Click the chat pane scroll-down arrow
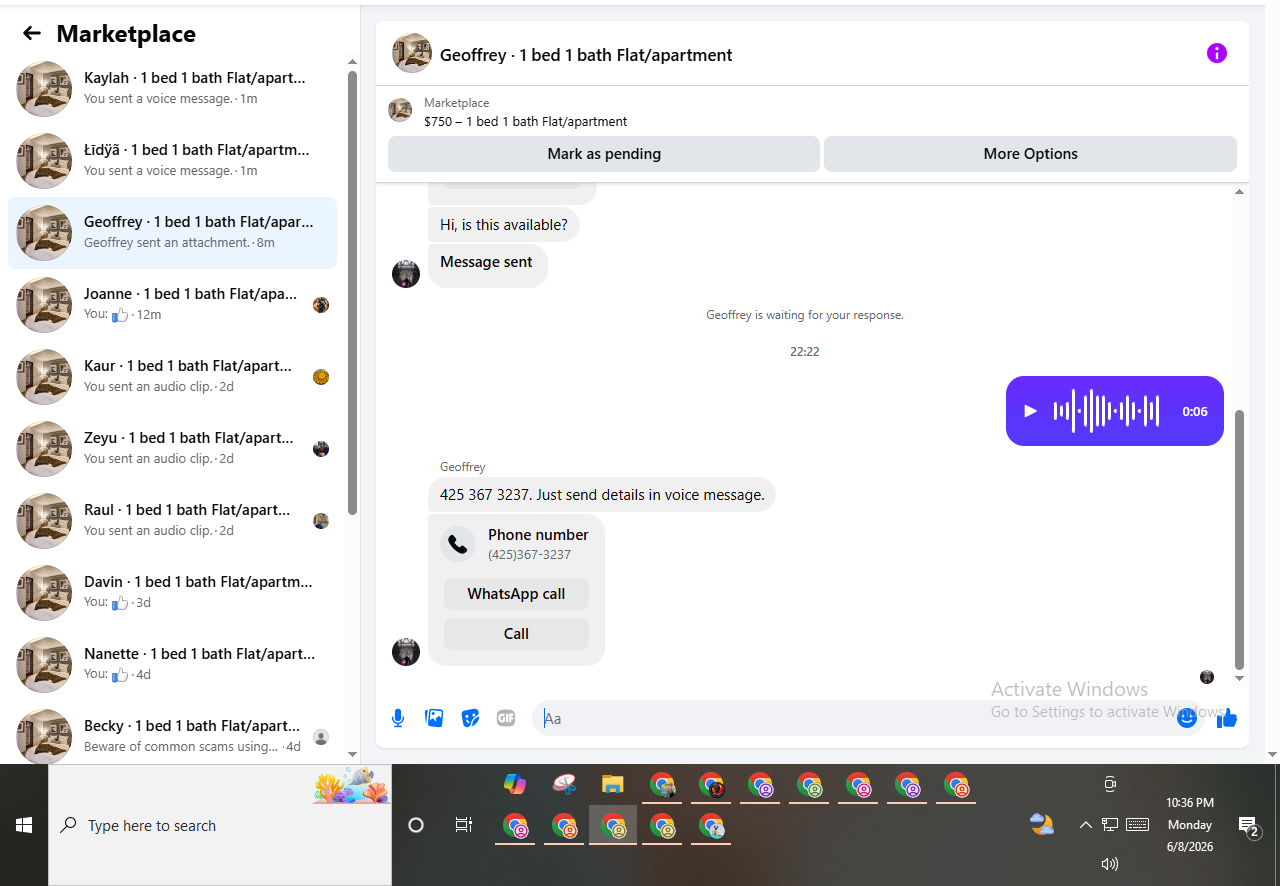1280x886 pixels. pos(1240,679)
